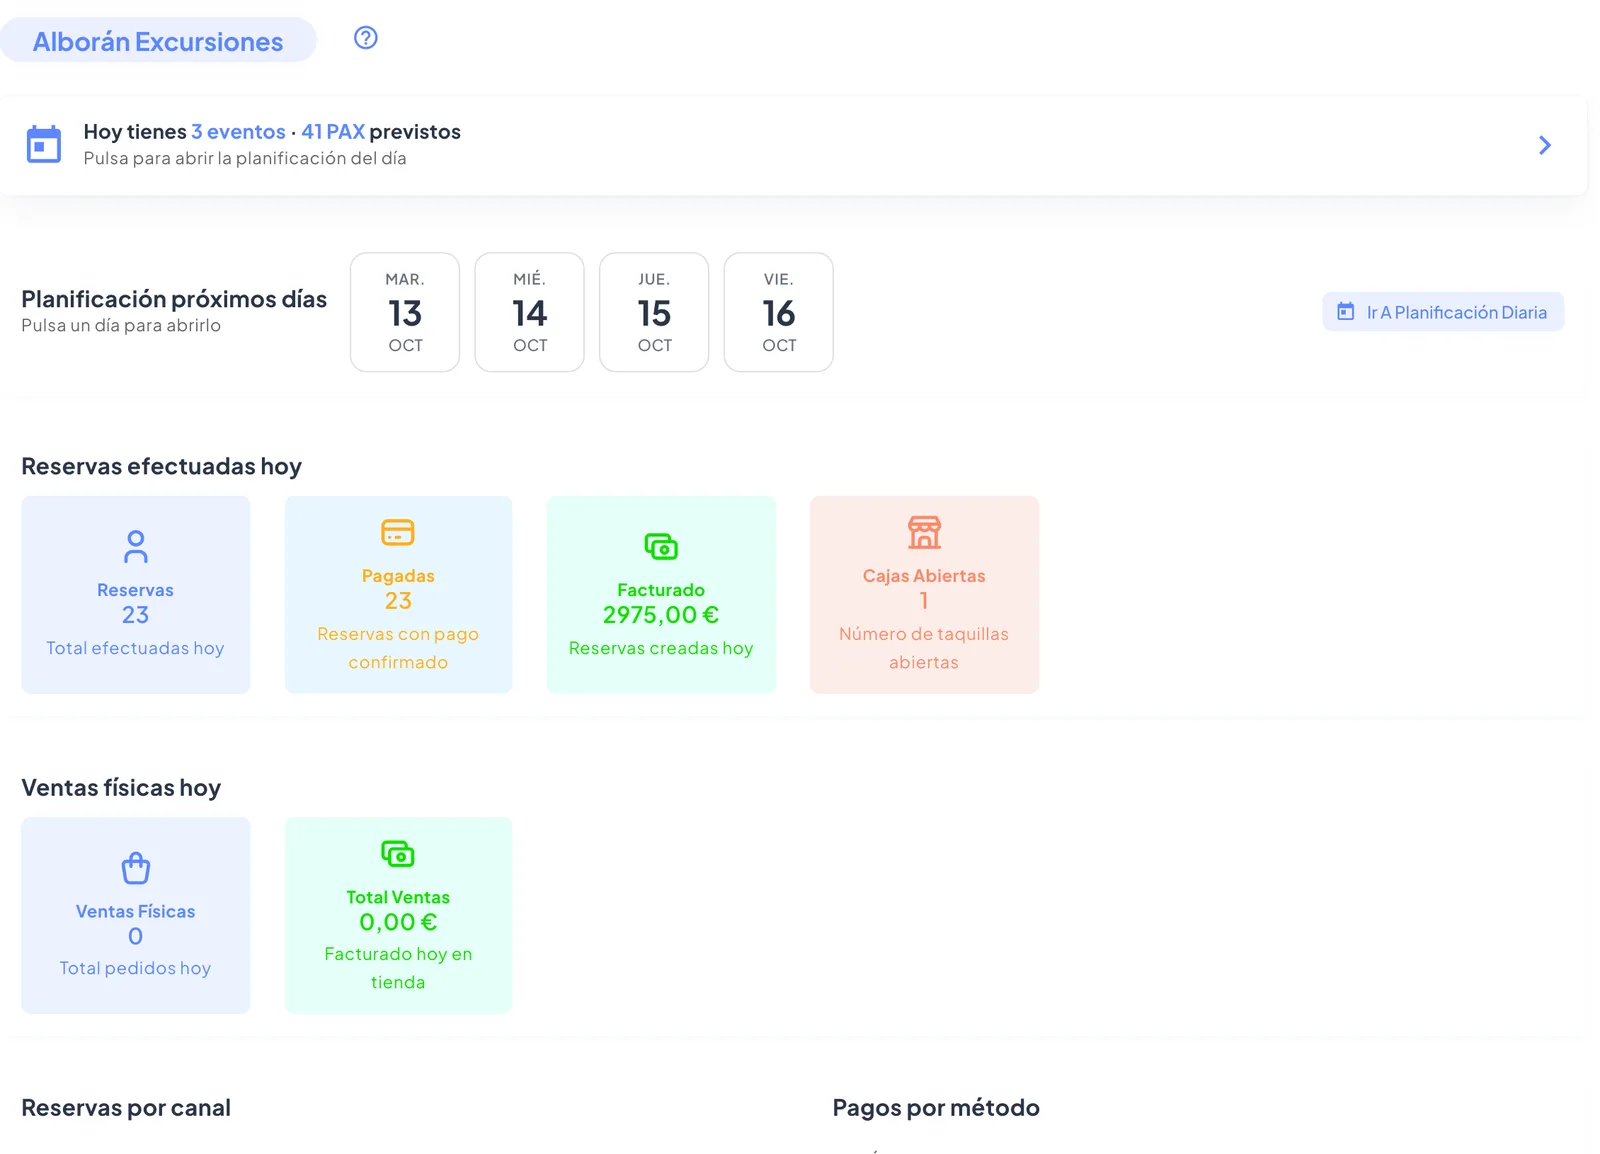Click the '0,00 €' Total Ventas amount

398,922
